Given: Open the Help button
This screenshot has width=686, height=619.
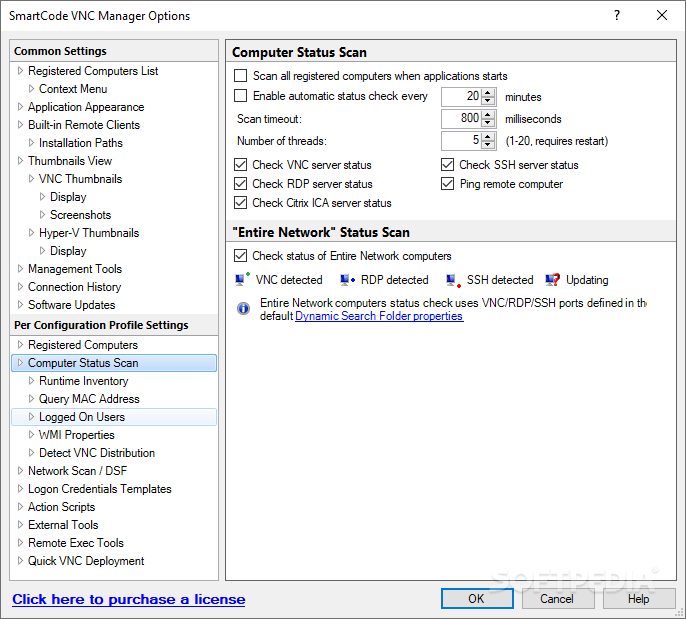Looking at the screenshot, I should click(x=639, y=598).
